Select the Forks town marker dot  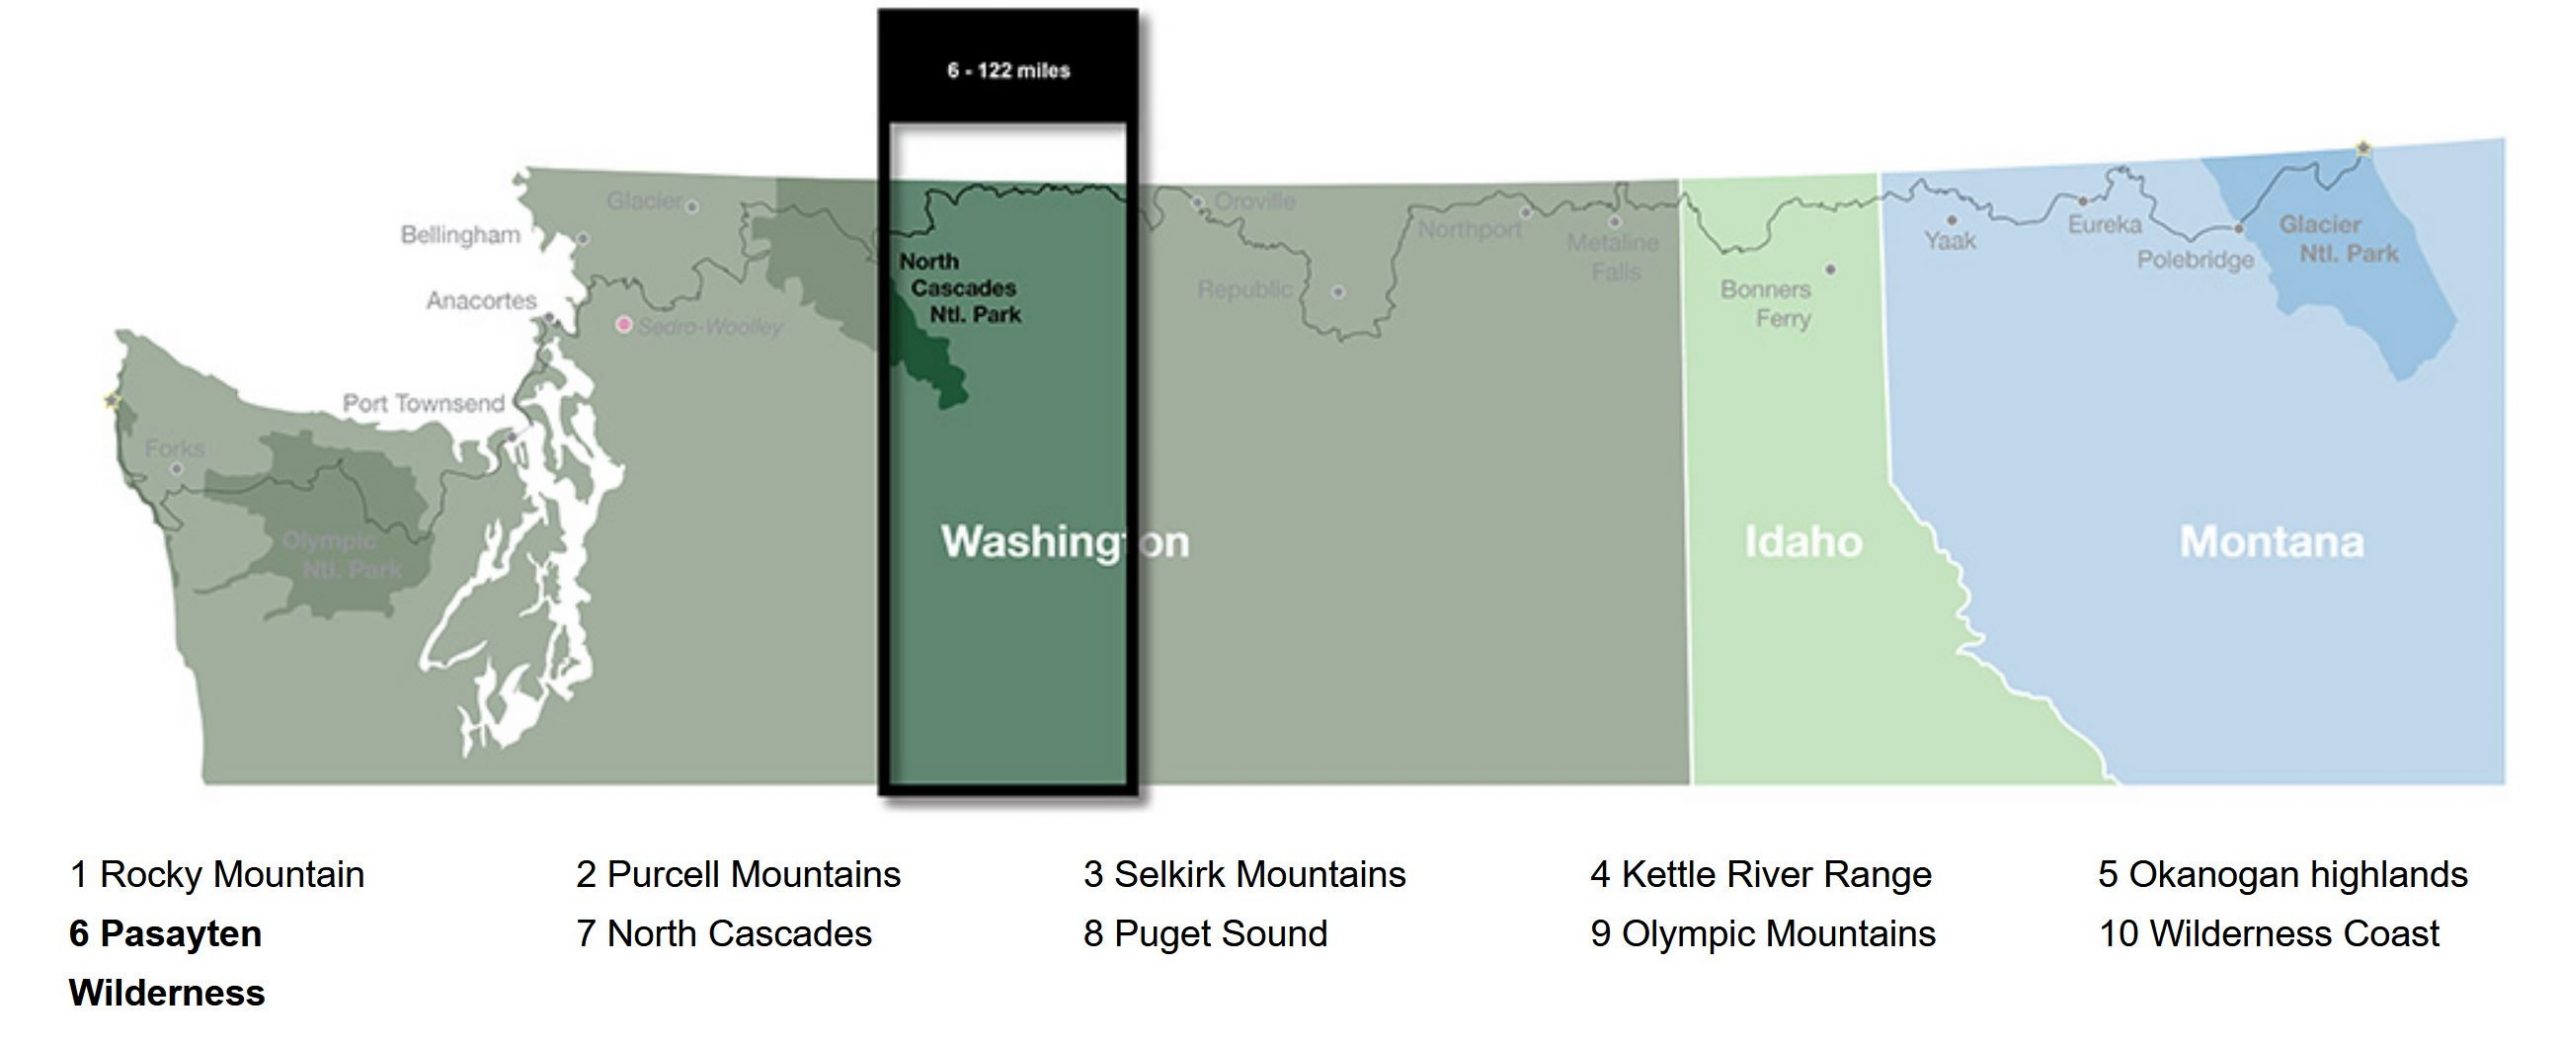click(x=176, y=468)
